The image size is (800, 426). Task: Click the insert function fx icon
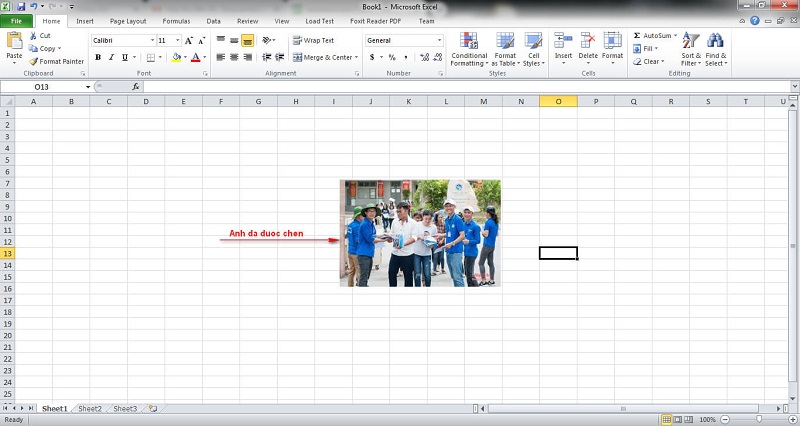tap(136, 87)
